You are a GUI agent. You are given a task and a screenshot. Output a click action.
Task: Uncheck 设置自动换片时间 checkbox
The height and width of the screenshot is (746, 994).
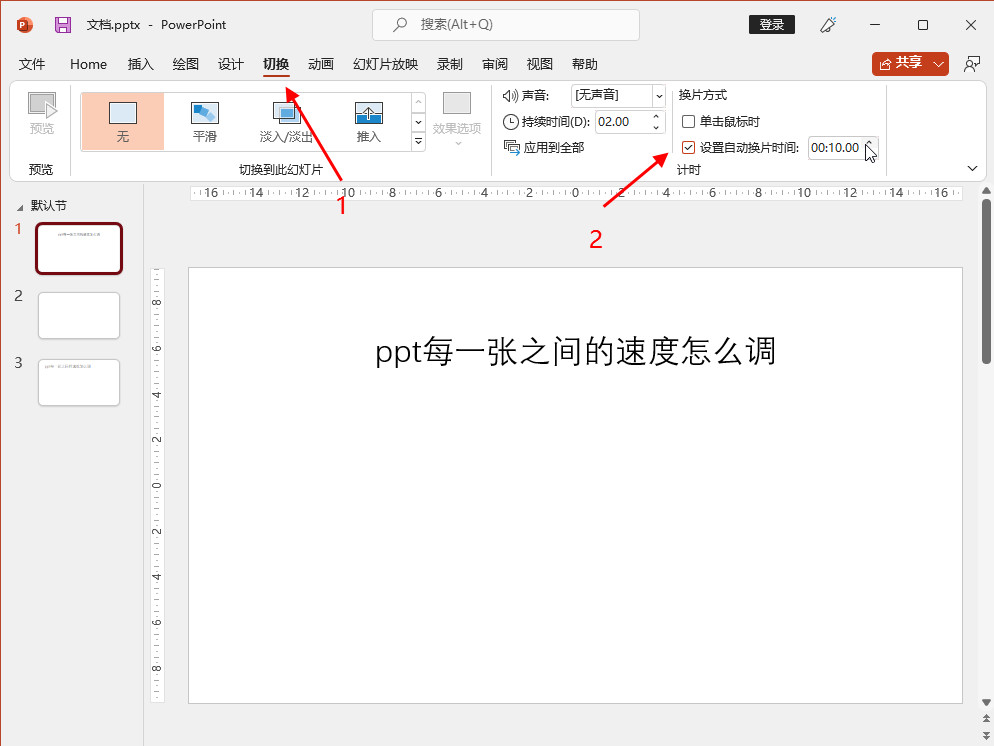click(688, 148)
